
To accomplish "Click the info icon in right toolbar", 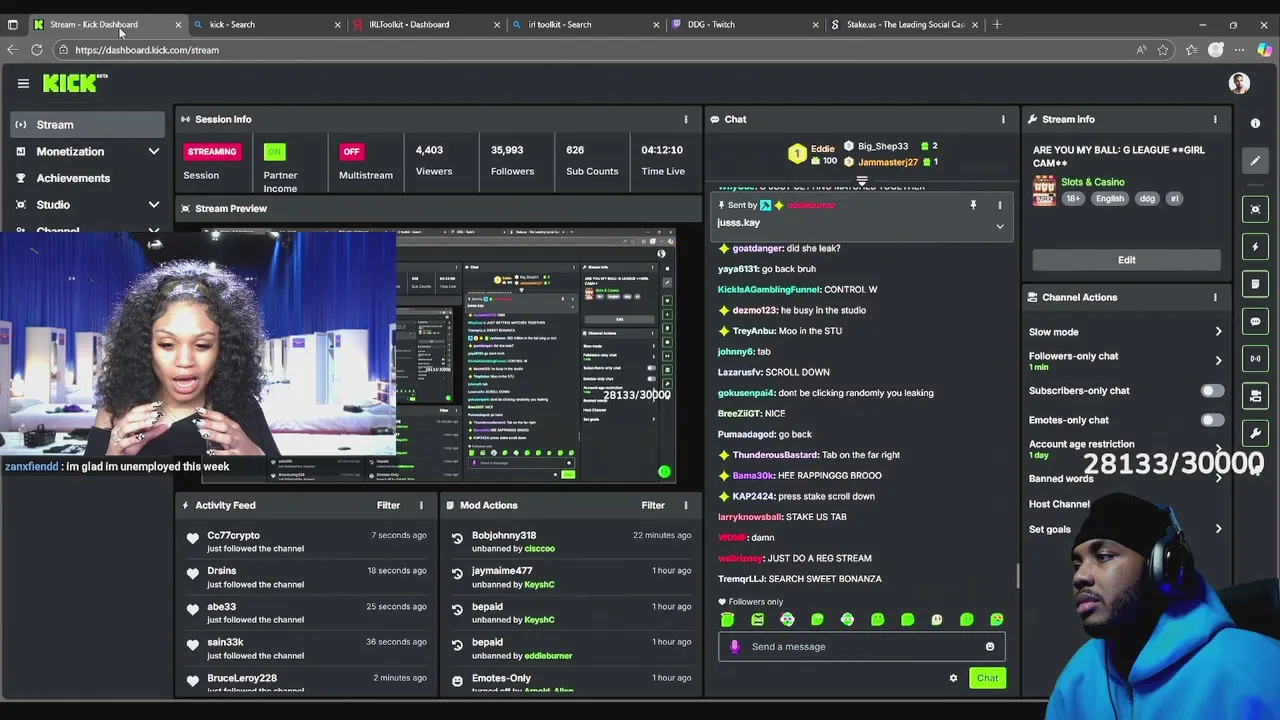I will click(1255, 123).
